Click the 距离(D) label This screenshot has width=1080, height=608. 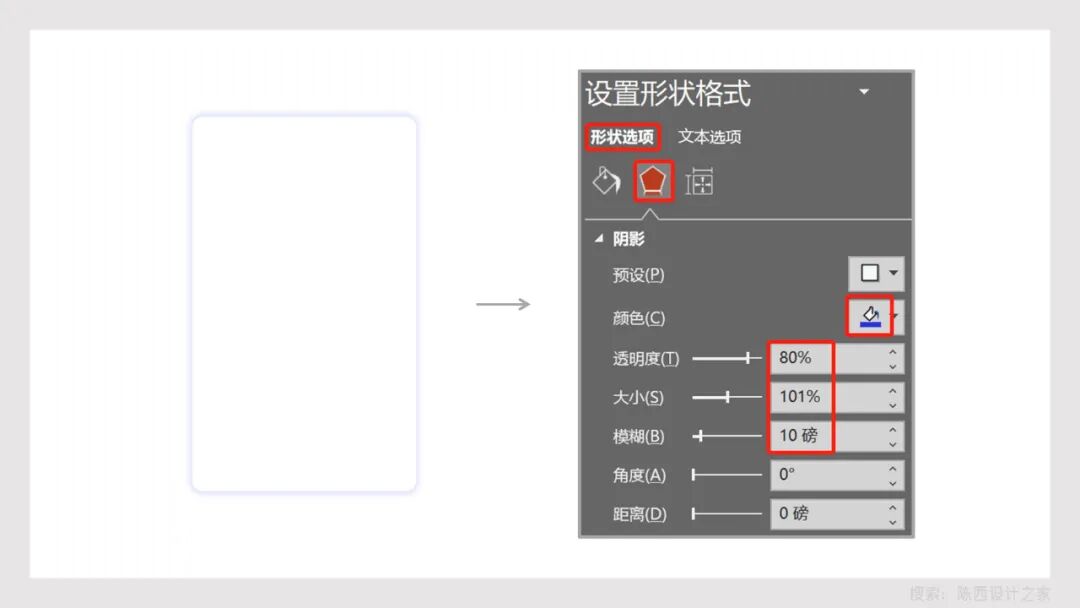[639, 514]
